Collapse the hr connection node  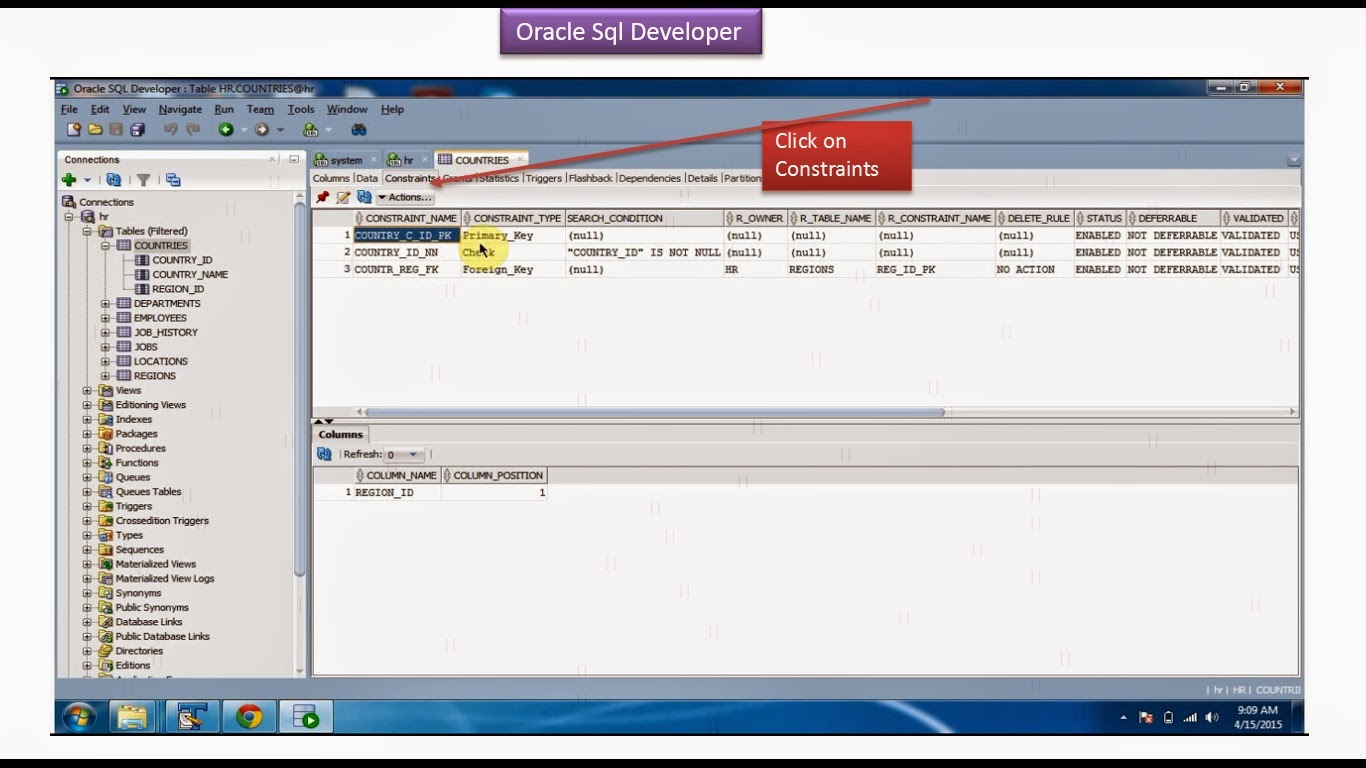[x=70, y=217]
